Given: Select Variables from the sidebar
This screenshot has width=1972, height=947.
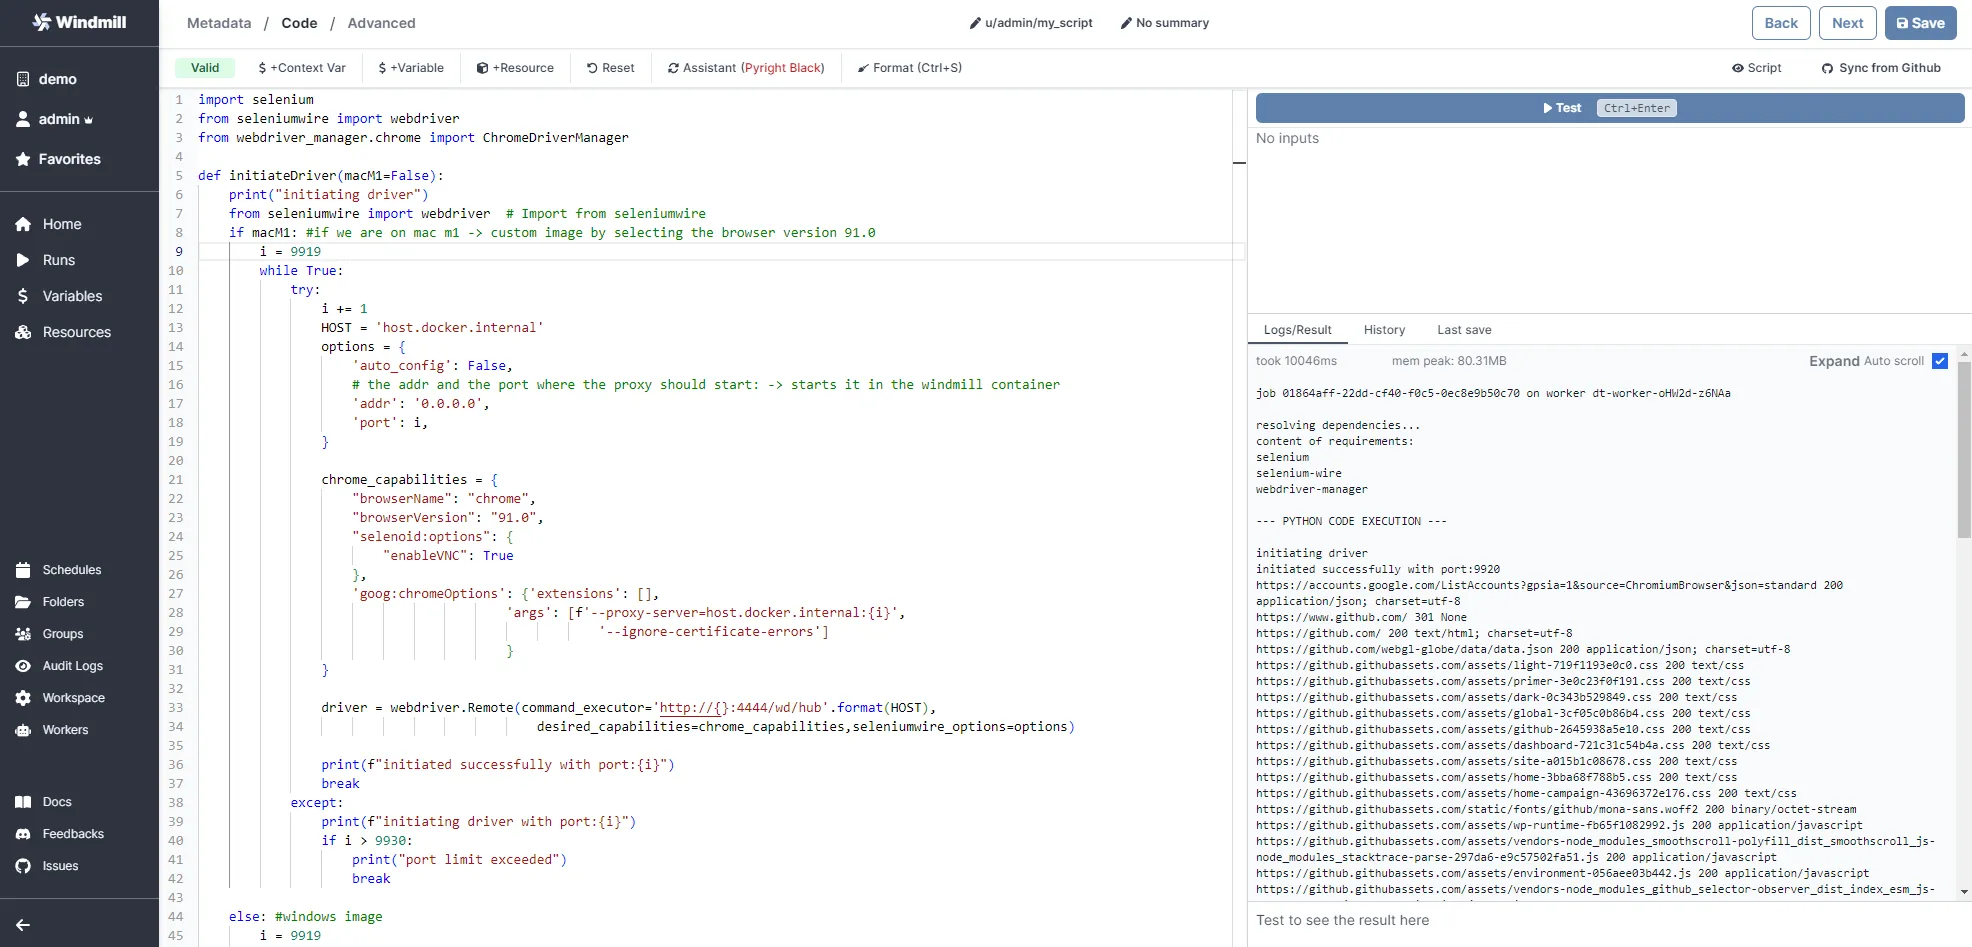Looking at the screenshot, I should click(x=70, y=296).
